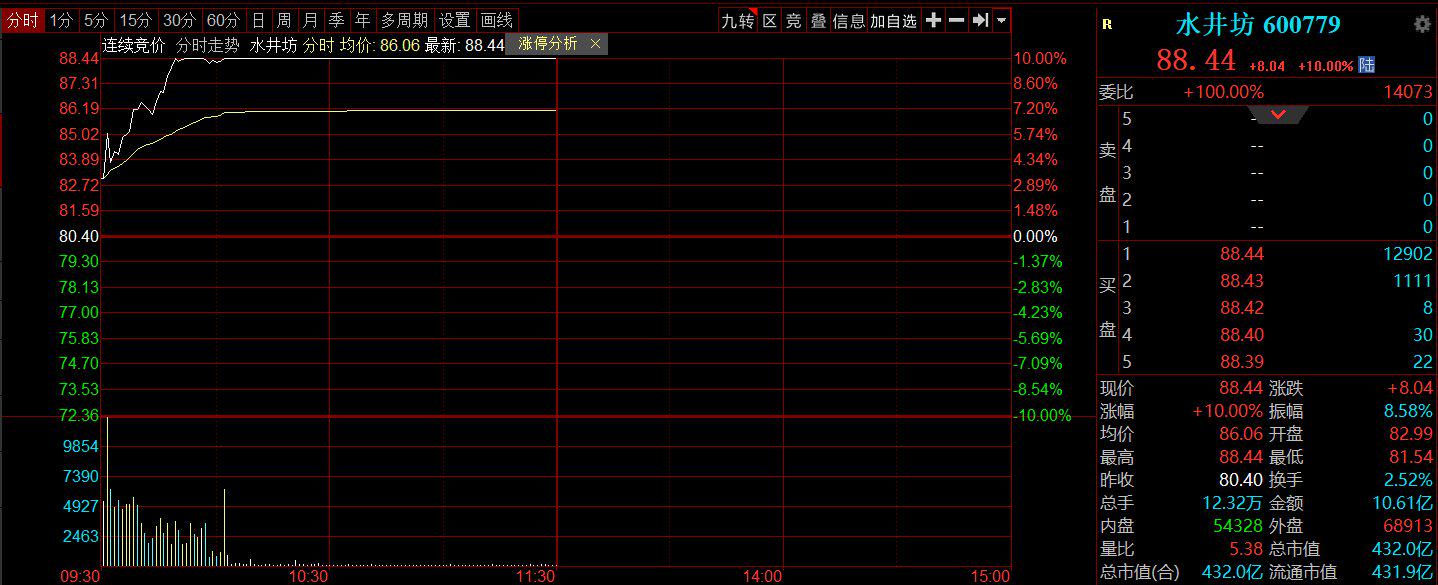Click the 10:30 time axis label
The width and height of the screenshot is (1438, 585).
[x=308, y=576]
